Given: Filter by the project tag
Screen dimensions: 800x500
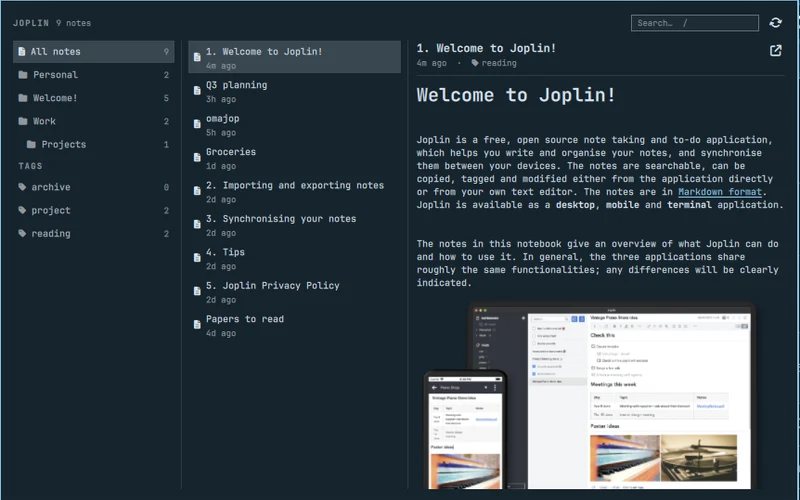Looking at the screenshot, I should 94,210.
